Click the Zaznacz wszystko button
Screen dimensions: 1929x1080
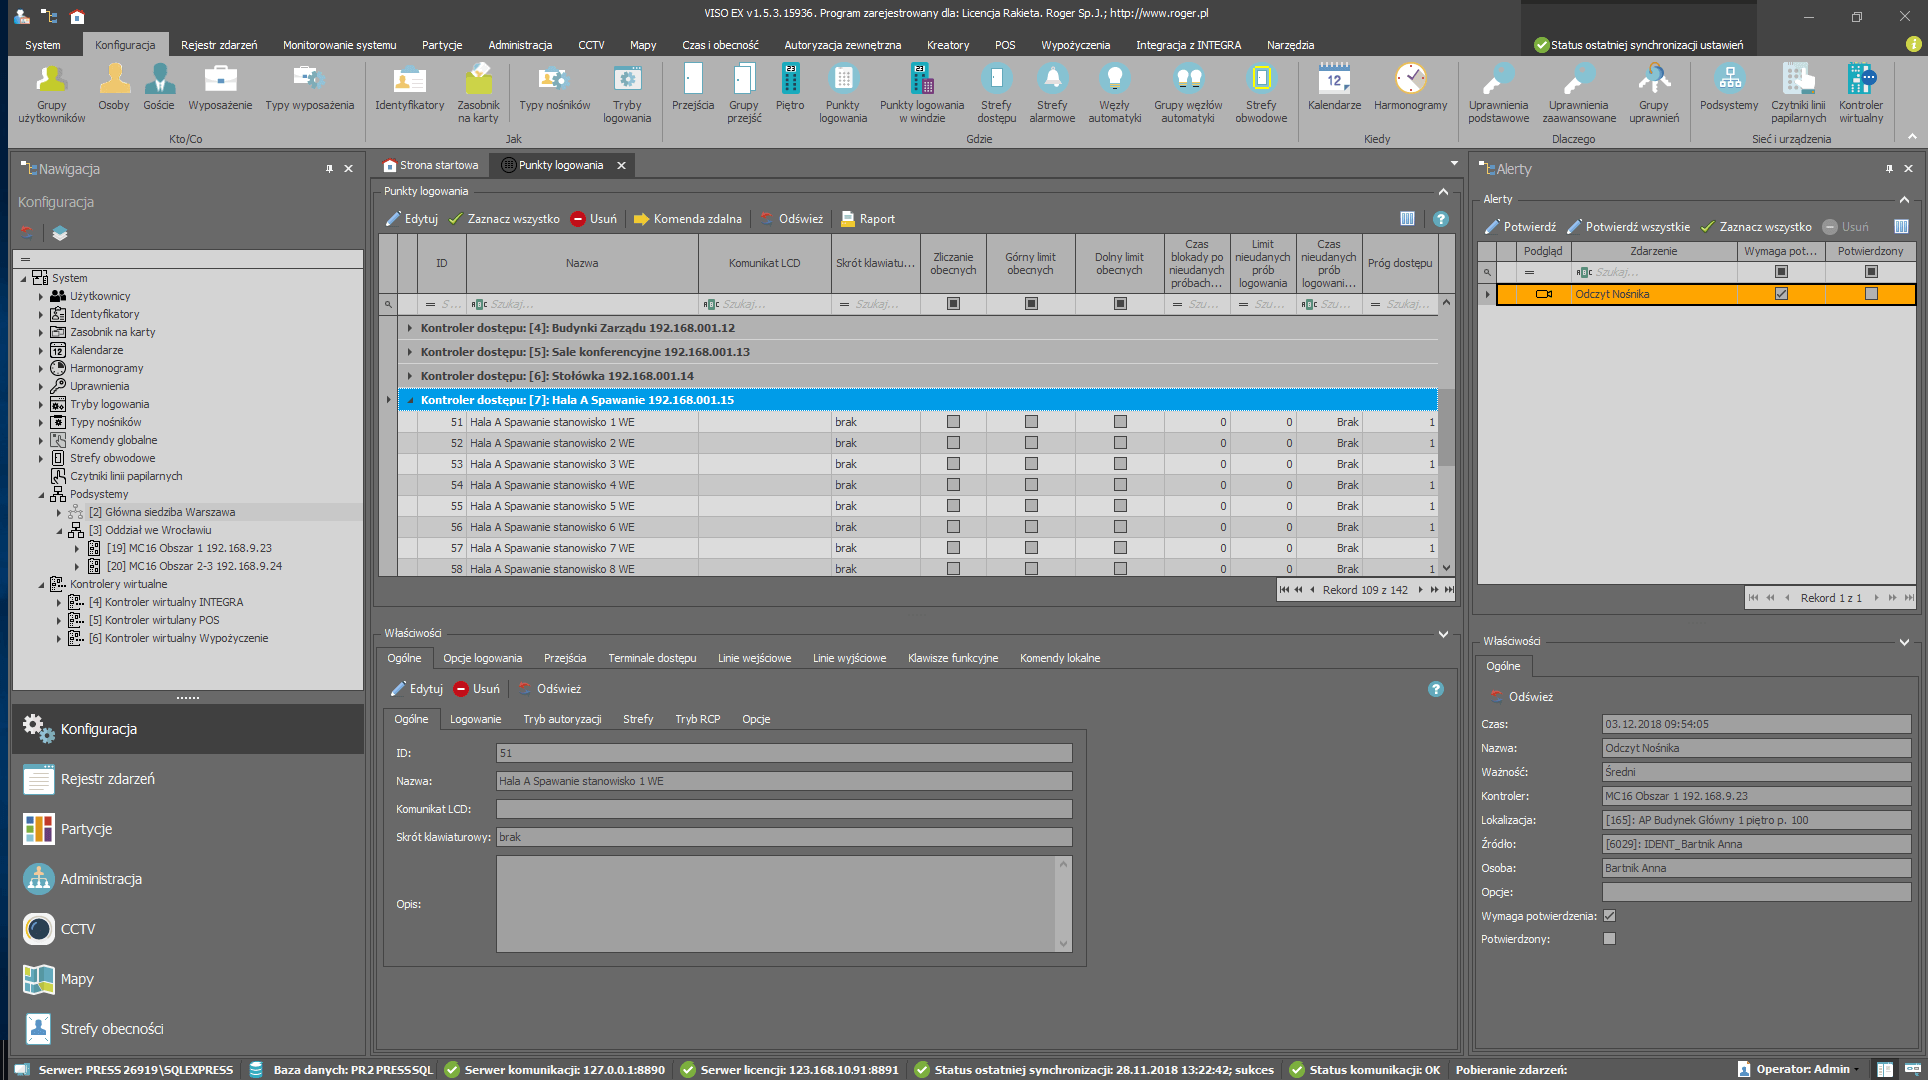click(x=503, y=219)
